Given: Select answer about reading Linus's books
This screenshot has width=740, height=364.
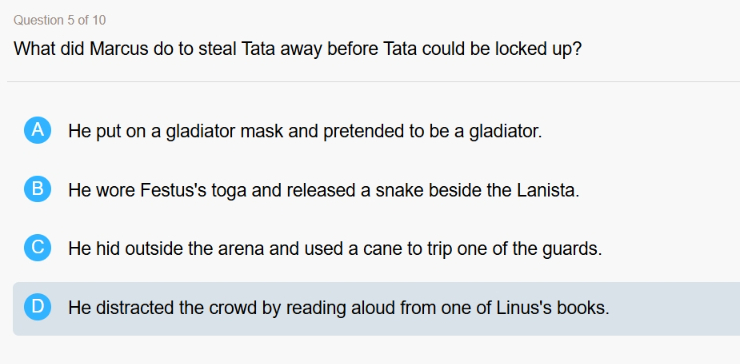Looking at the screenshot, I should [x=338, y=308].
